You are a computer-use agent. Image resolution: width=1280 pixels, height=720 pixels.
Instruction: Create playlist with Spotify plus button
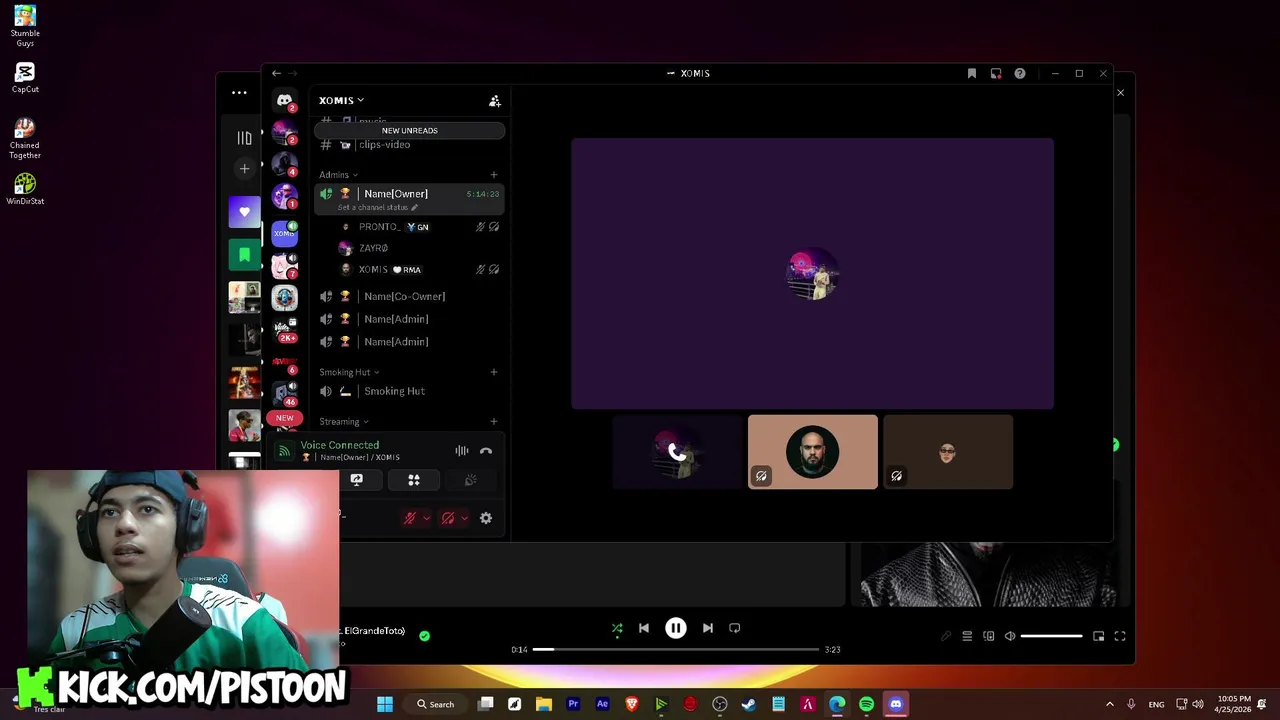tap(244, 169)
